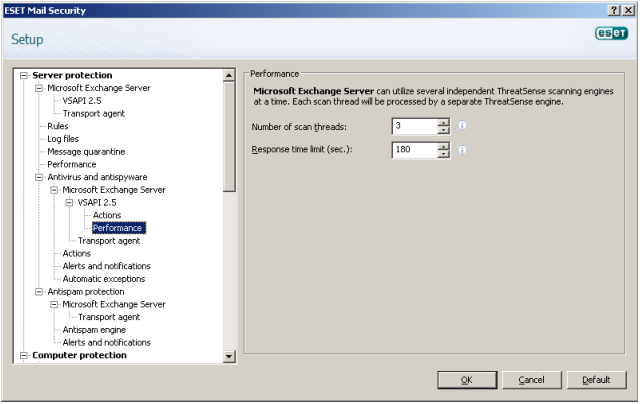The image size is (642, 404).
Task: Select the highlighted Performance tree item
Action: [x=118, y=228]
